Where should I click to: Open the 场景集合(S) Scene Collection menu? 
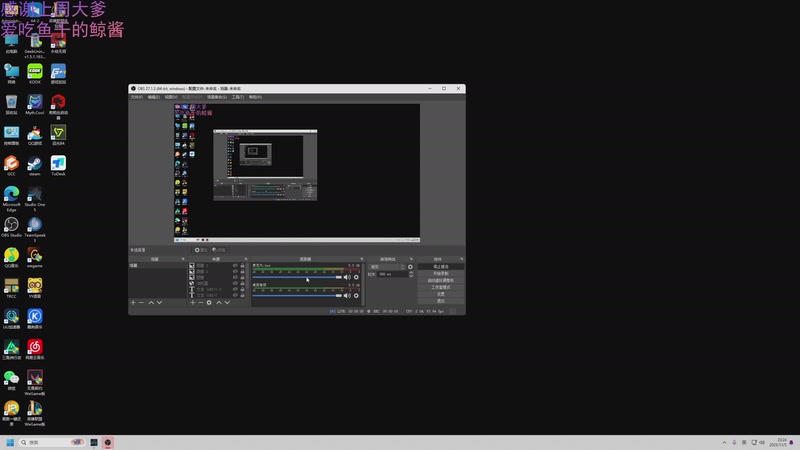point(217,97)
